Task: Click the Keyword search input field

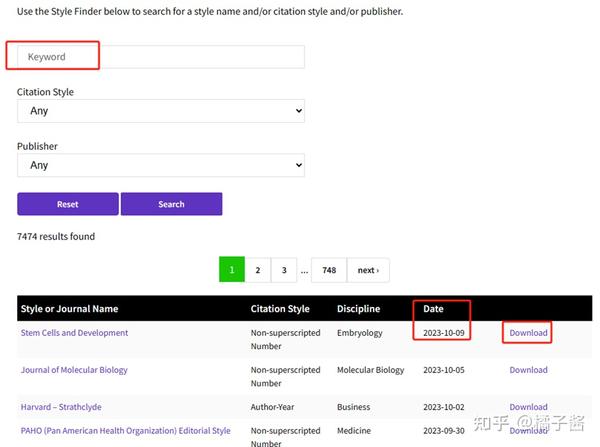Action: (161, 57)
